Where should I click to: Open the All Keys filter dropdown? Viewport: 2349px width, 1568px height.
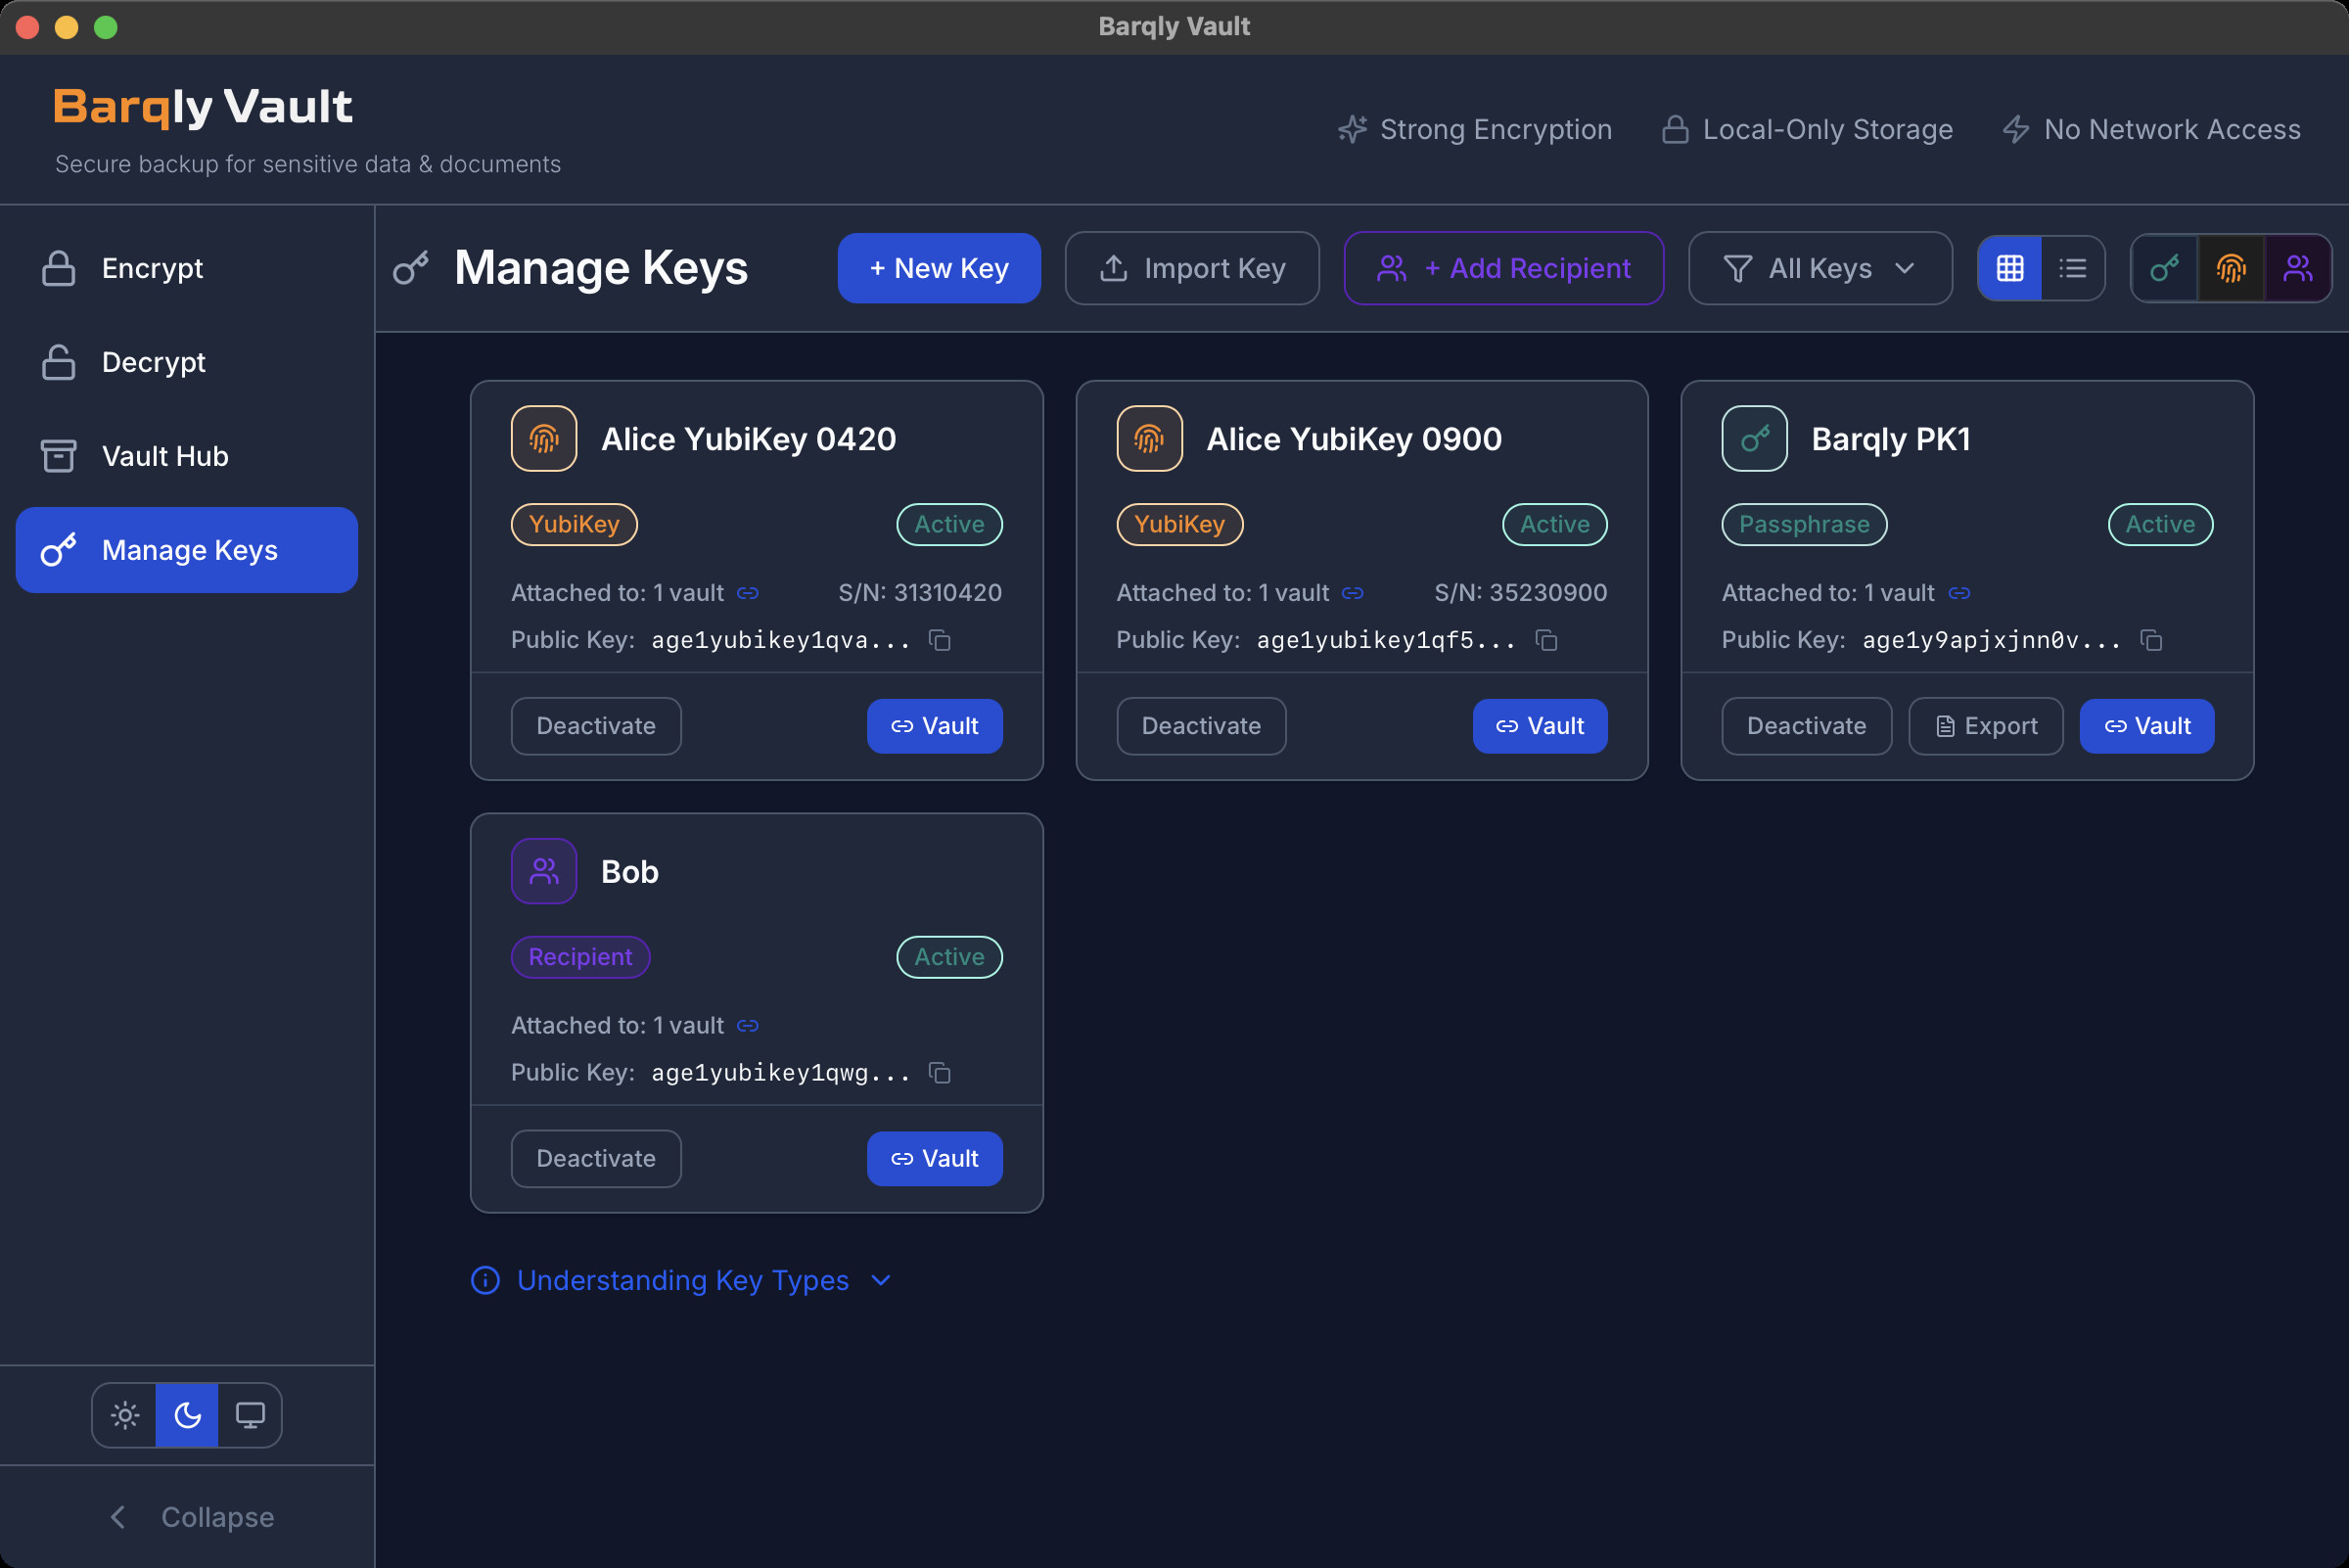pyautogui.click(x=1819, y=268)
